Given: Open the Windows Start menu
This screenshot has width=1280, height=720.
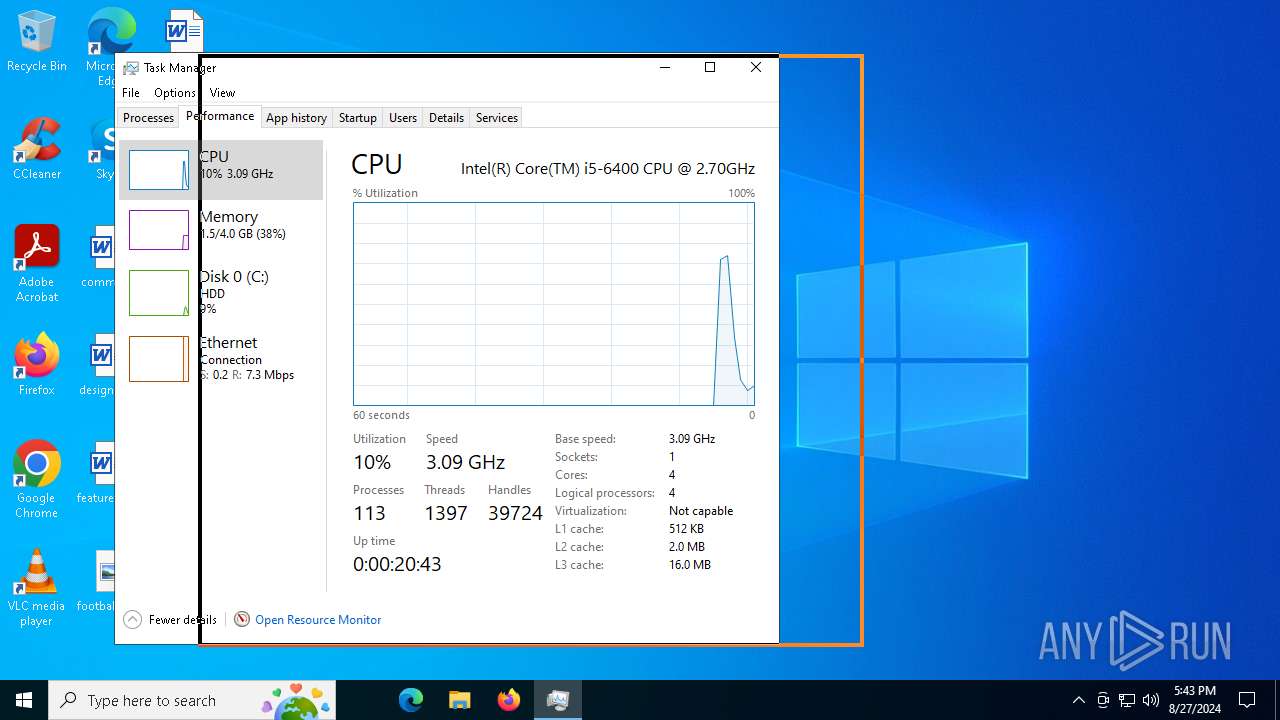Looking at the screenshot, I should click(x=24, y=700).
